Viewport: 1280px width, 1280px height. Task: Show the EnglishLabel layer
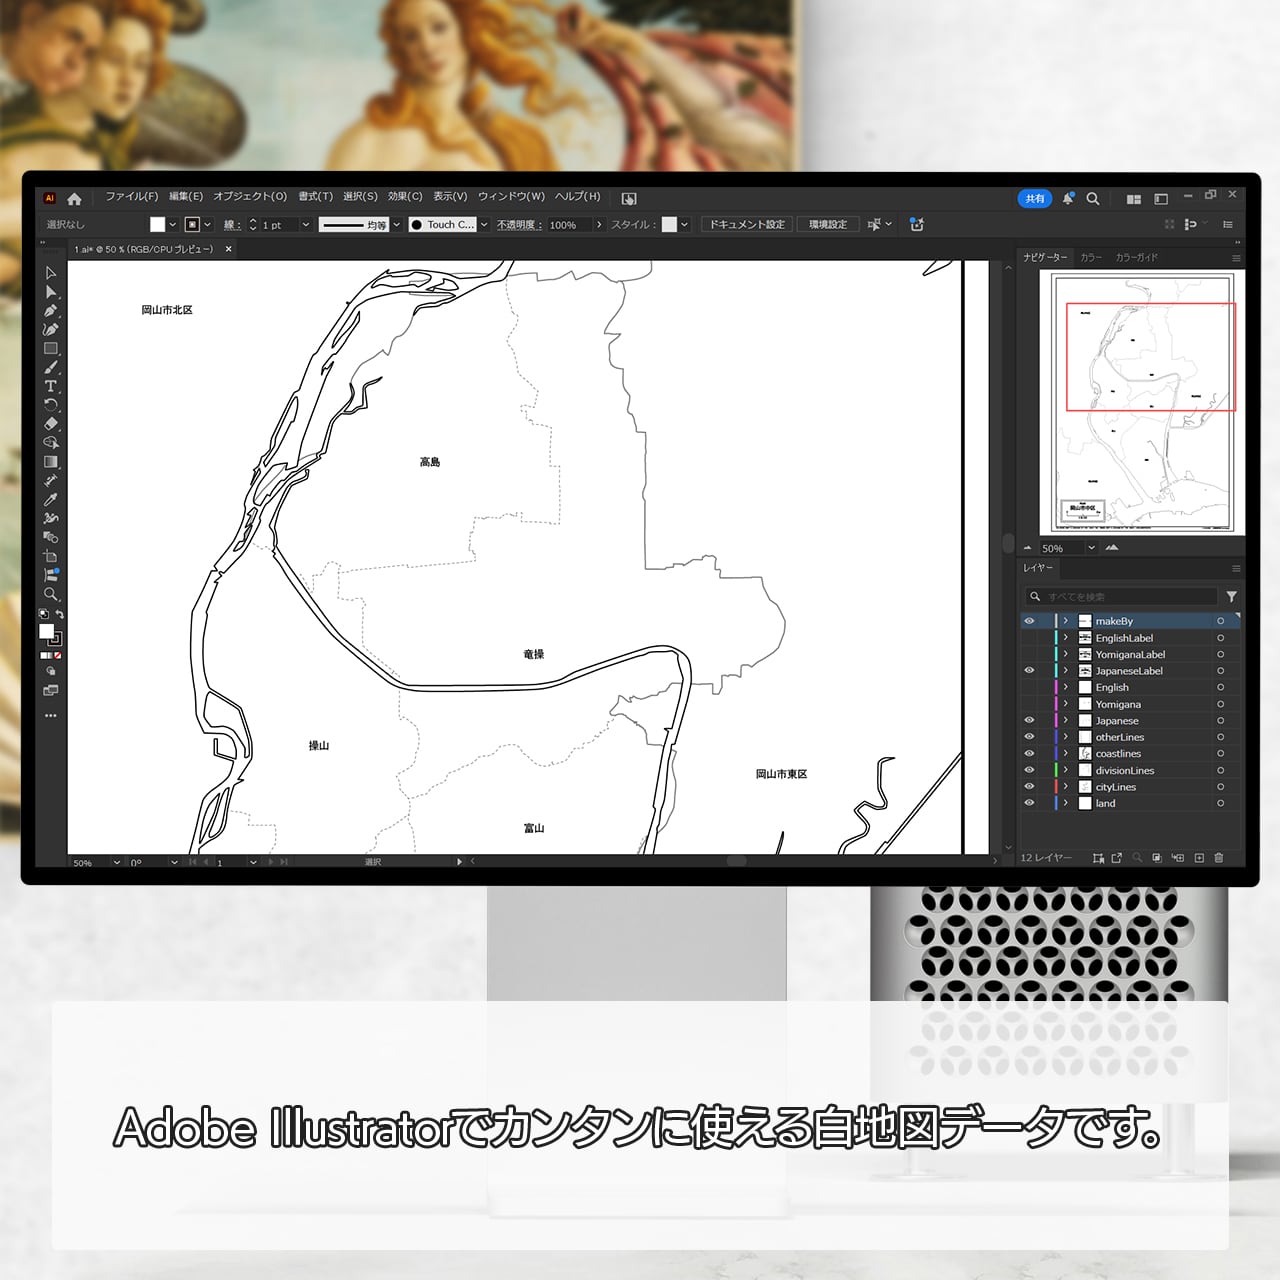[x=1029, y=638]
